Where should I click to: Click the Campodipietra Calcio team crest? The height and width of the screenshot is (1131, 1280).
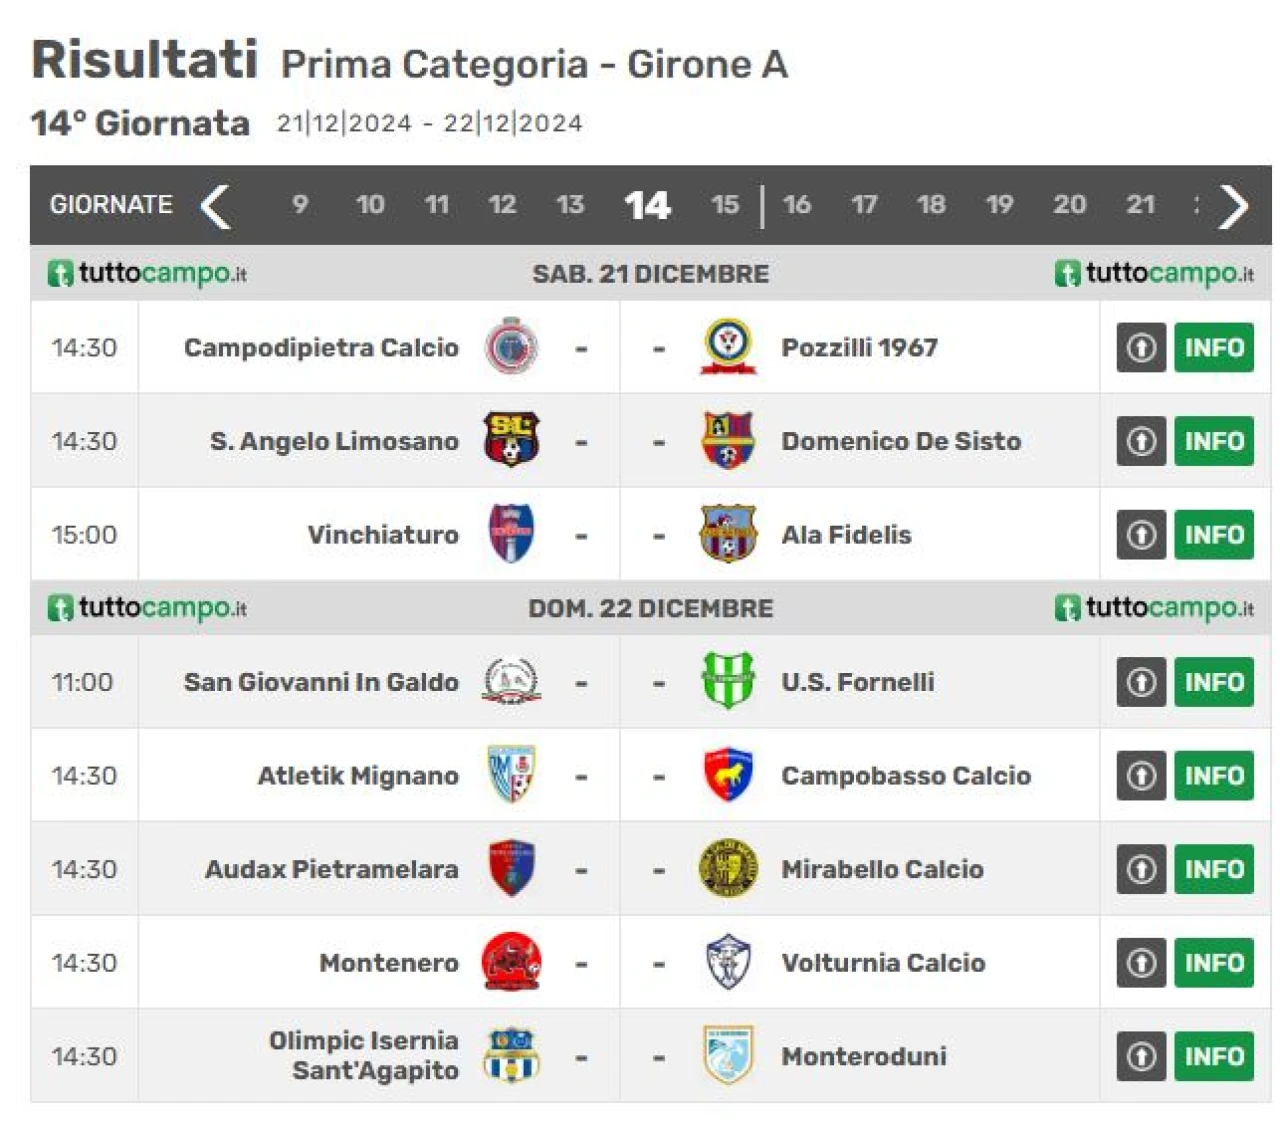pos(511,347)
